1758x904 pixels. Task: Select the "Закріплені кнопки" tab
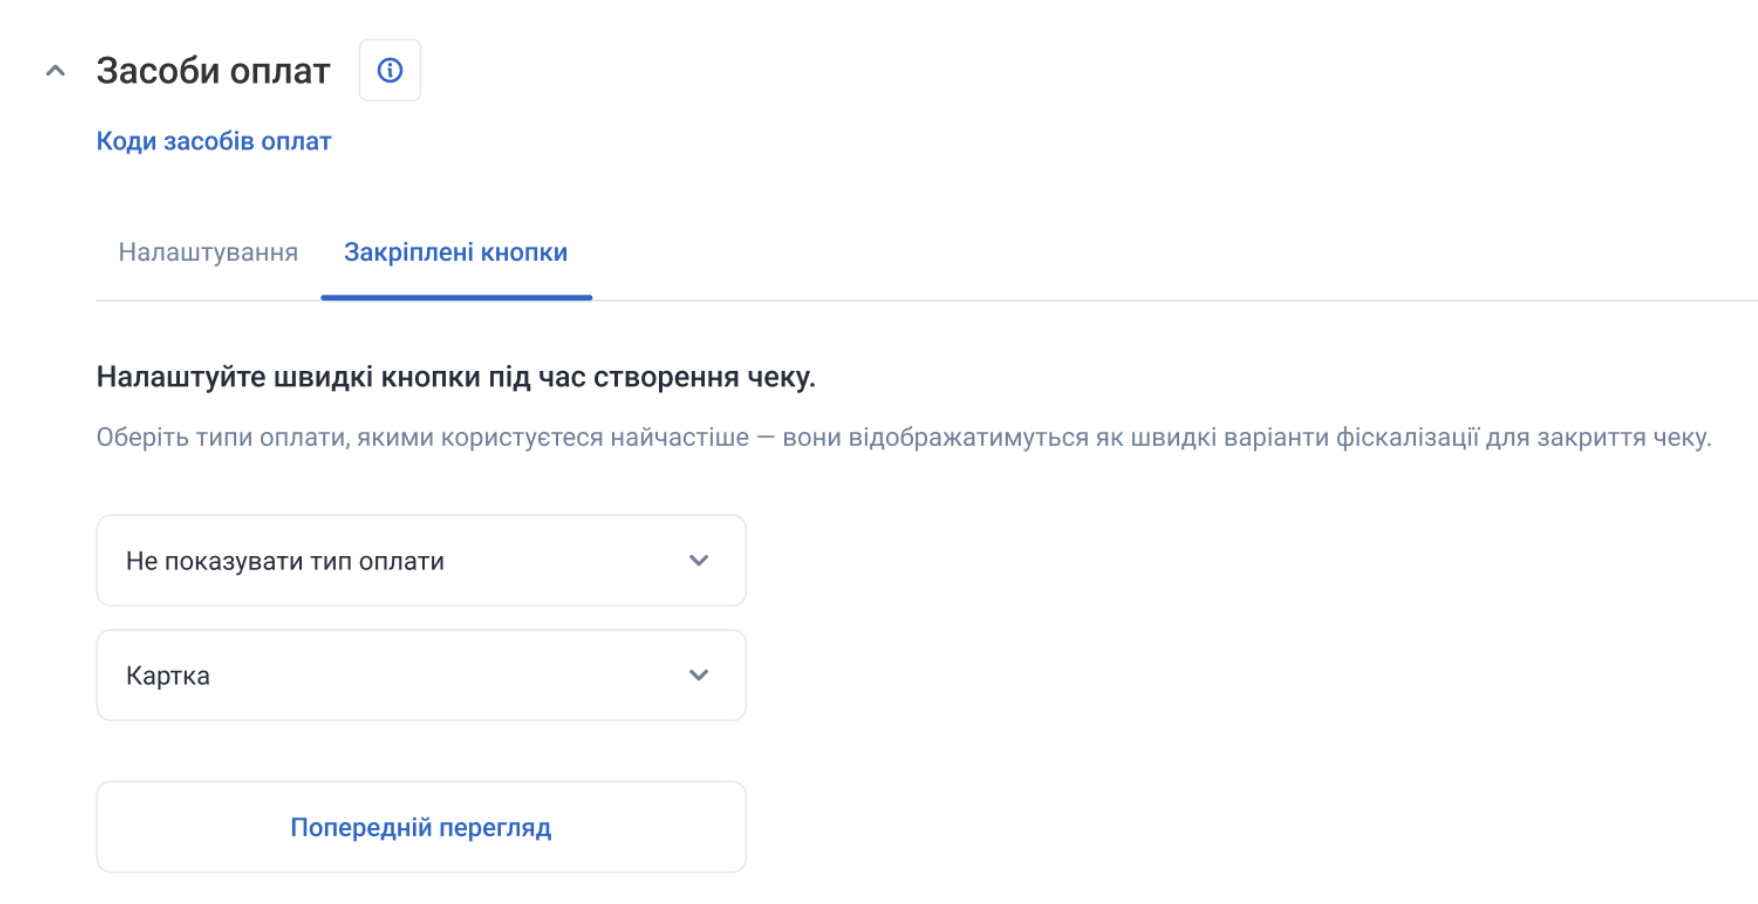[x=455, y=252]
